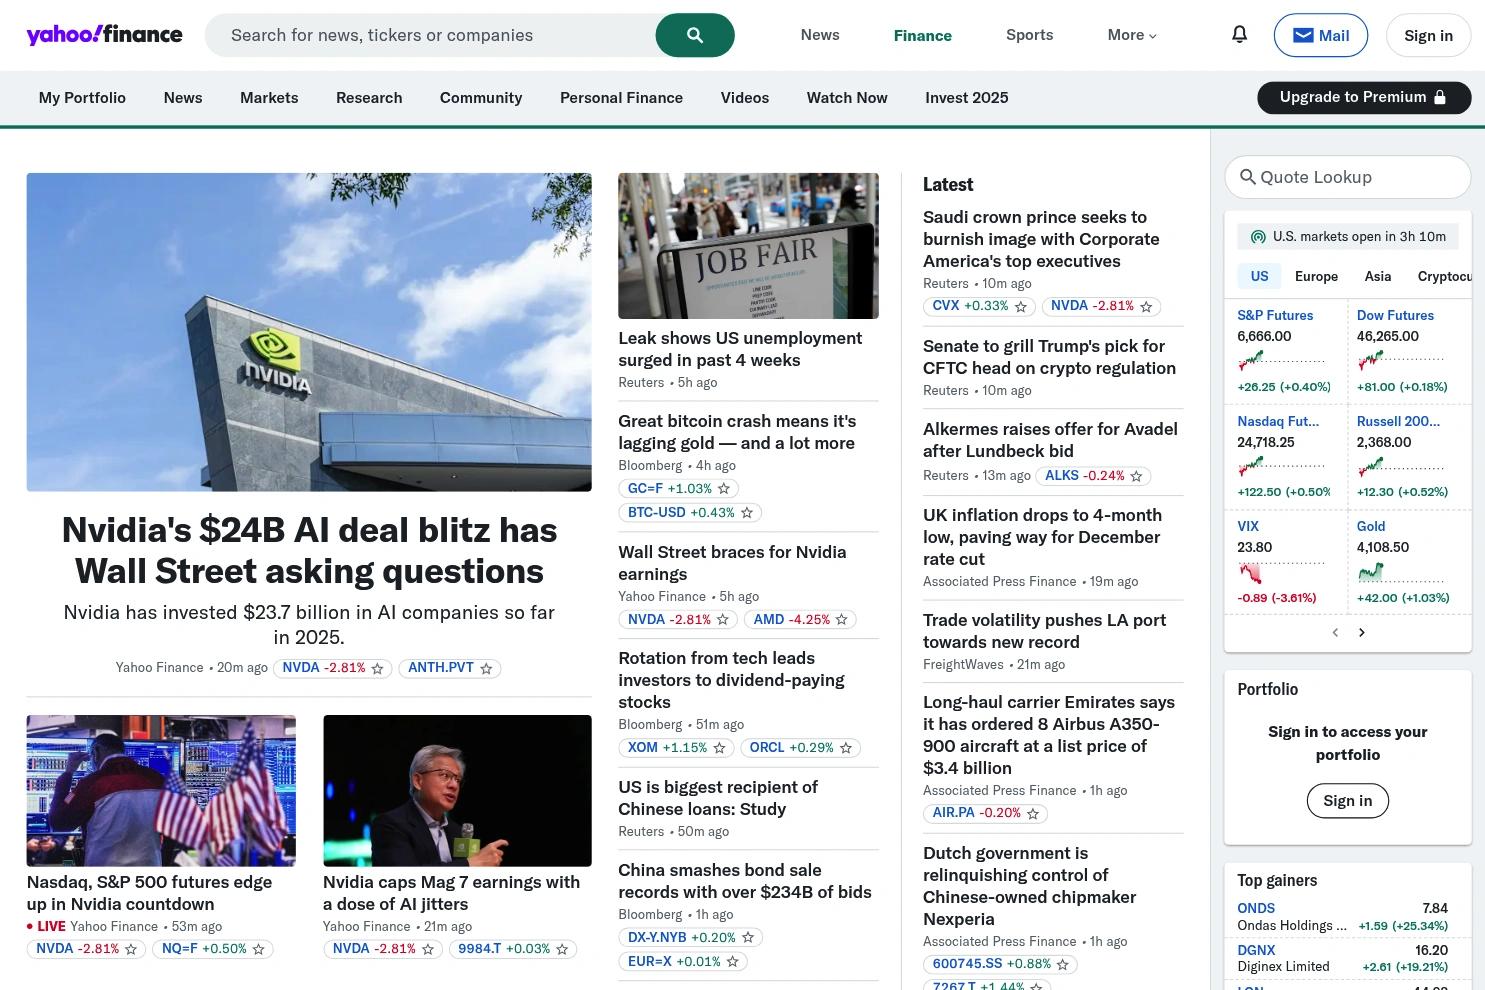
Task: Open the ONDS top gainer ticker
Action: click(1256, 908)
